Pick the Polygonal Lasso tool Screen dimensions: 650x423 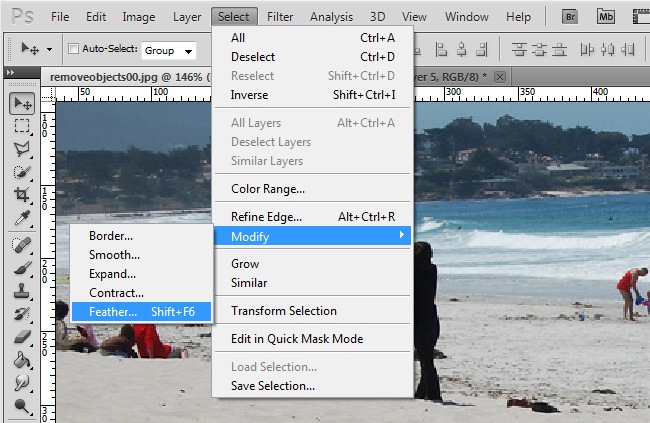tap(21, 149)
